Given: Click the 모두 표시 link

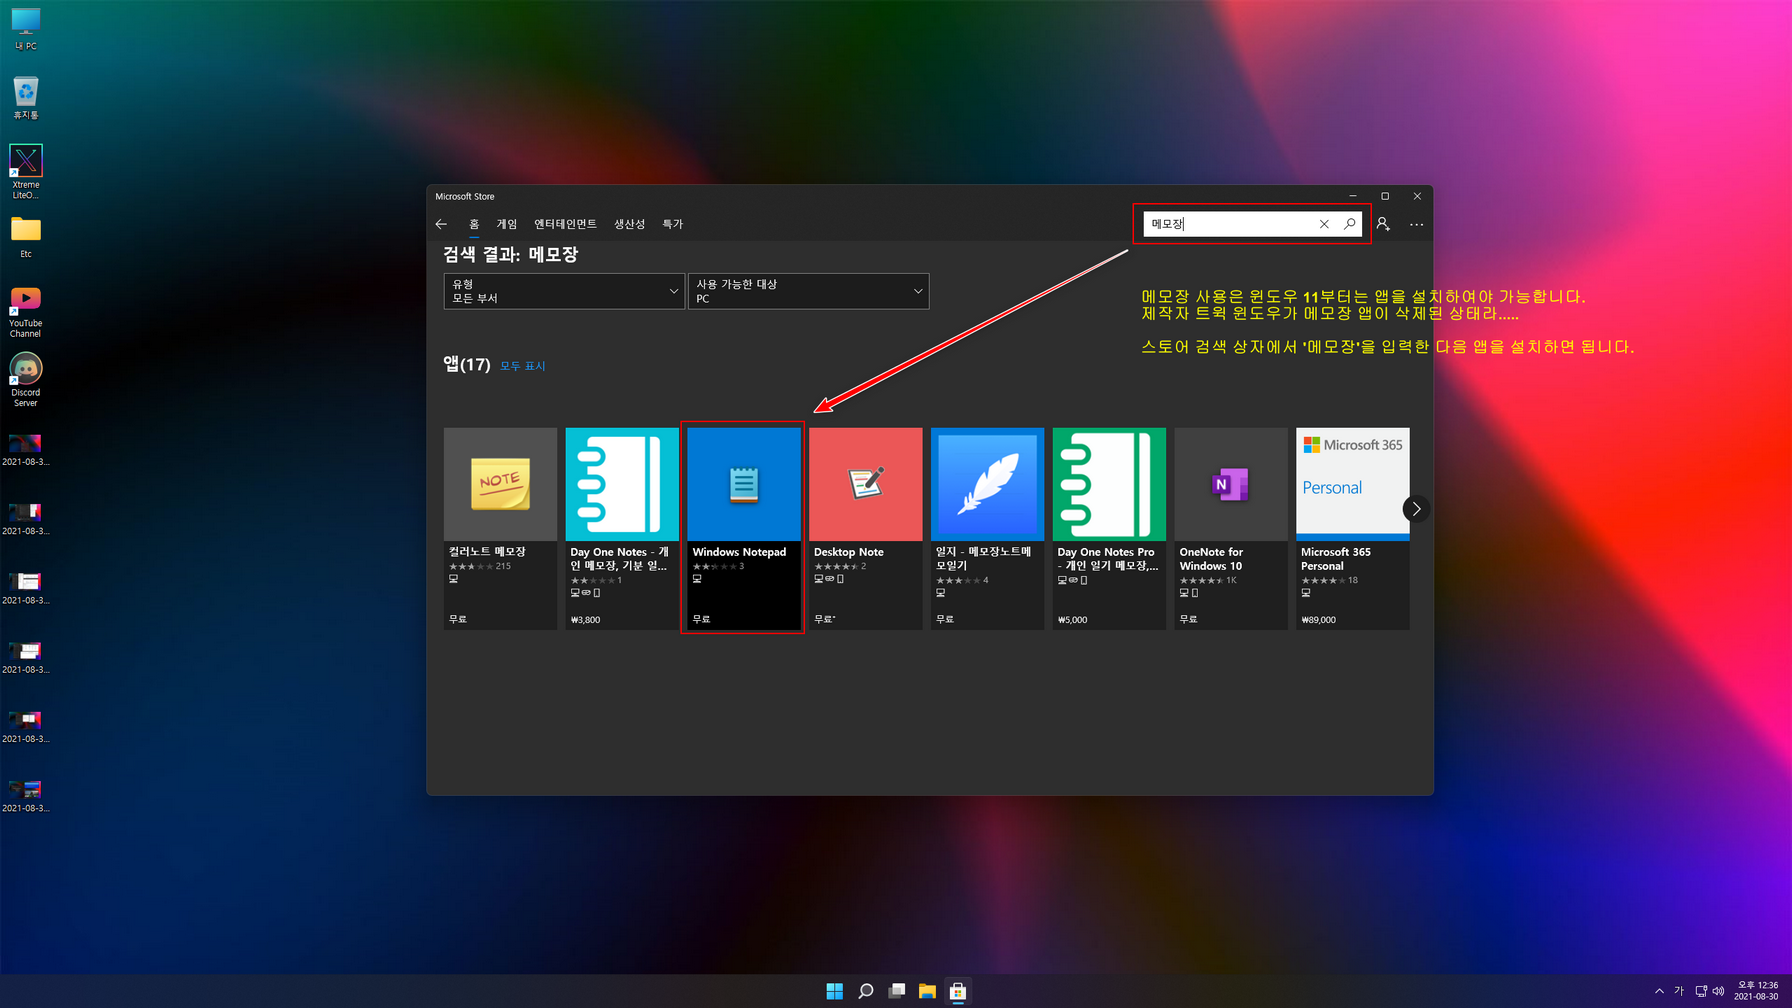Looking at the screenshot, I should coord(522,366).
